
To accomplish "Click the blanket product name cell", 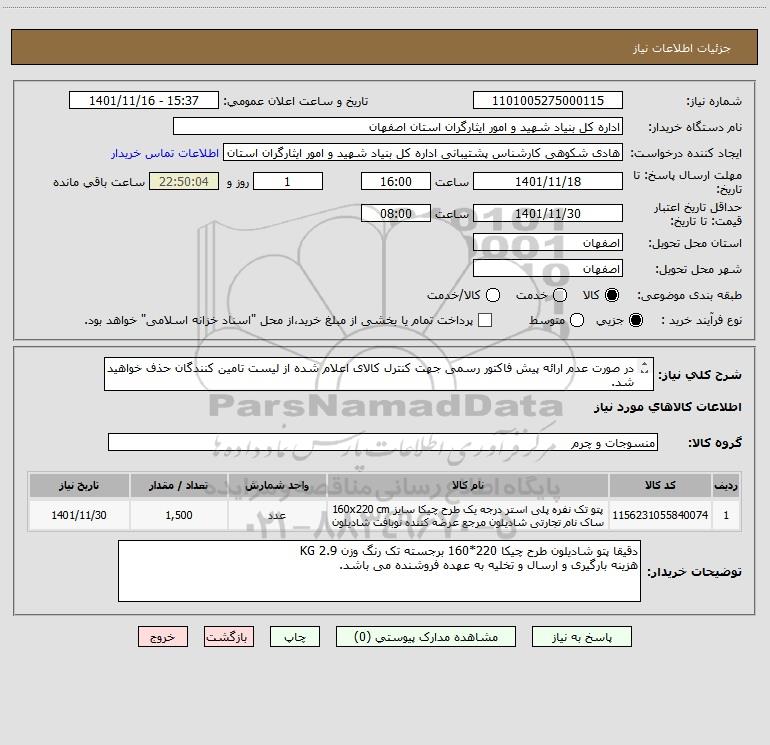I will click(468, 515).
